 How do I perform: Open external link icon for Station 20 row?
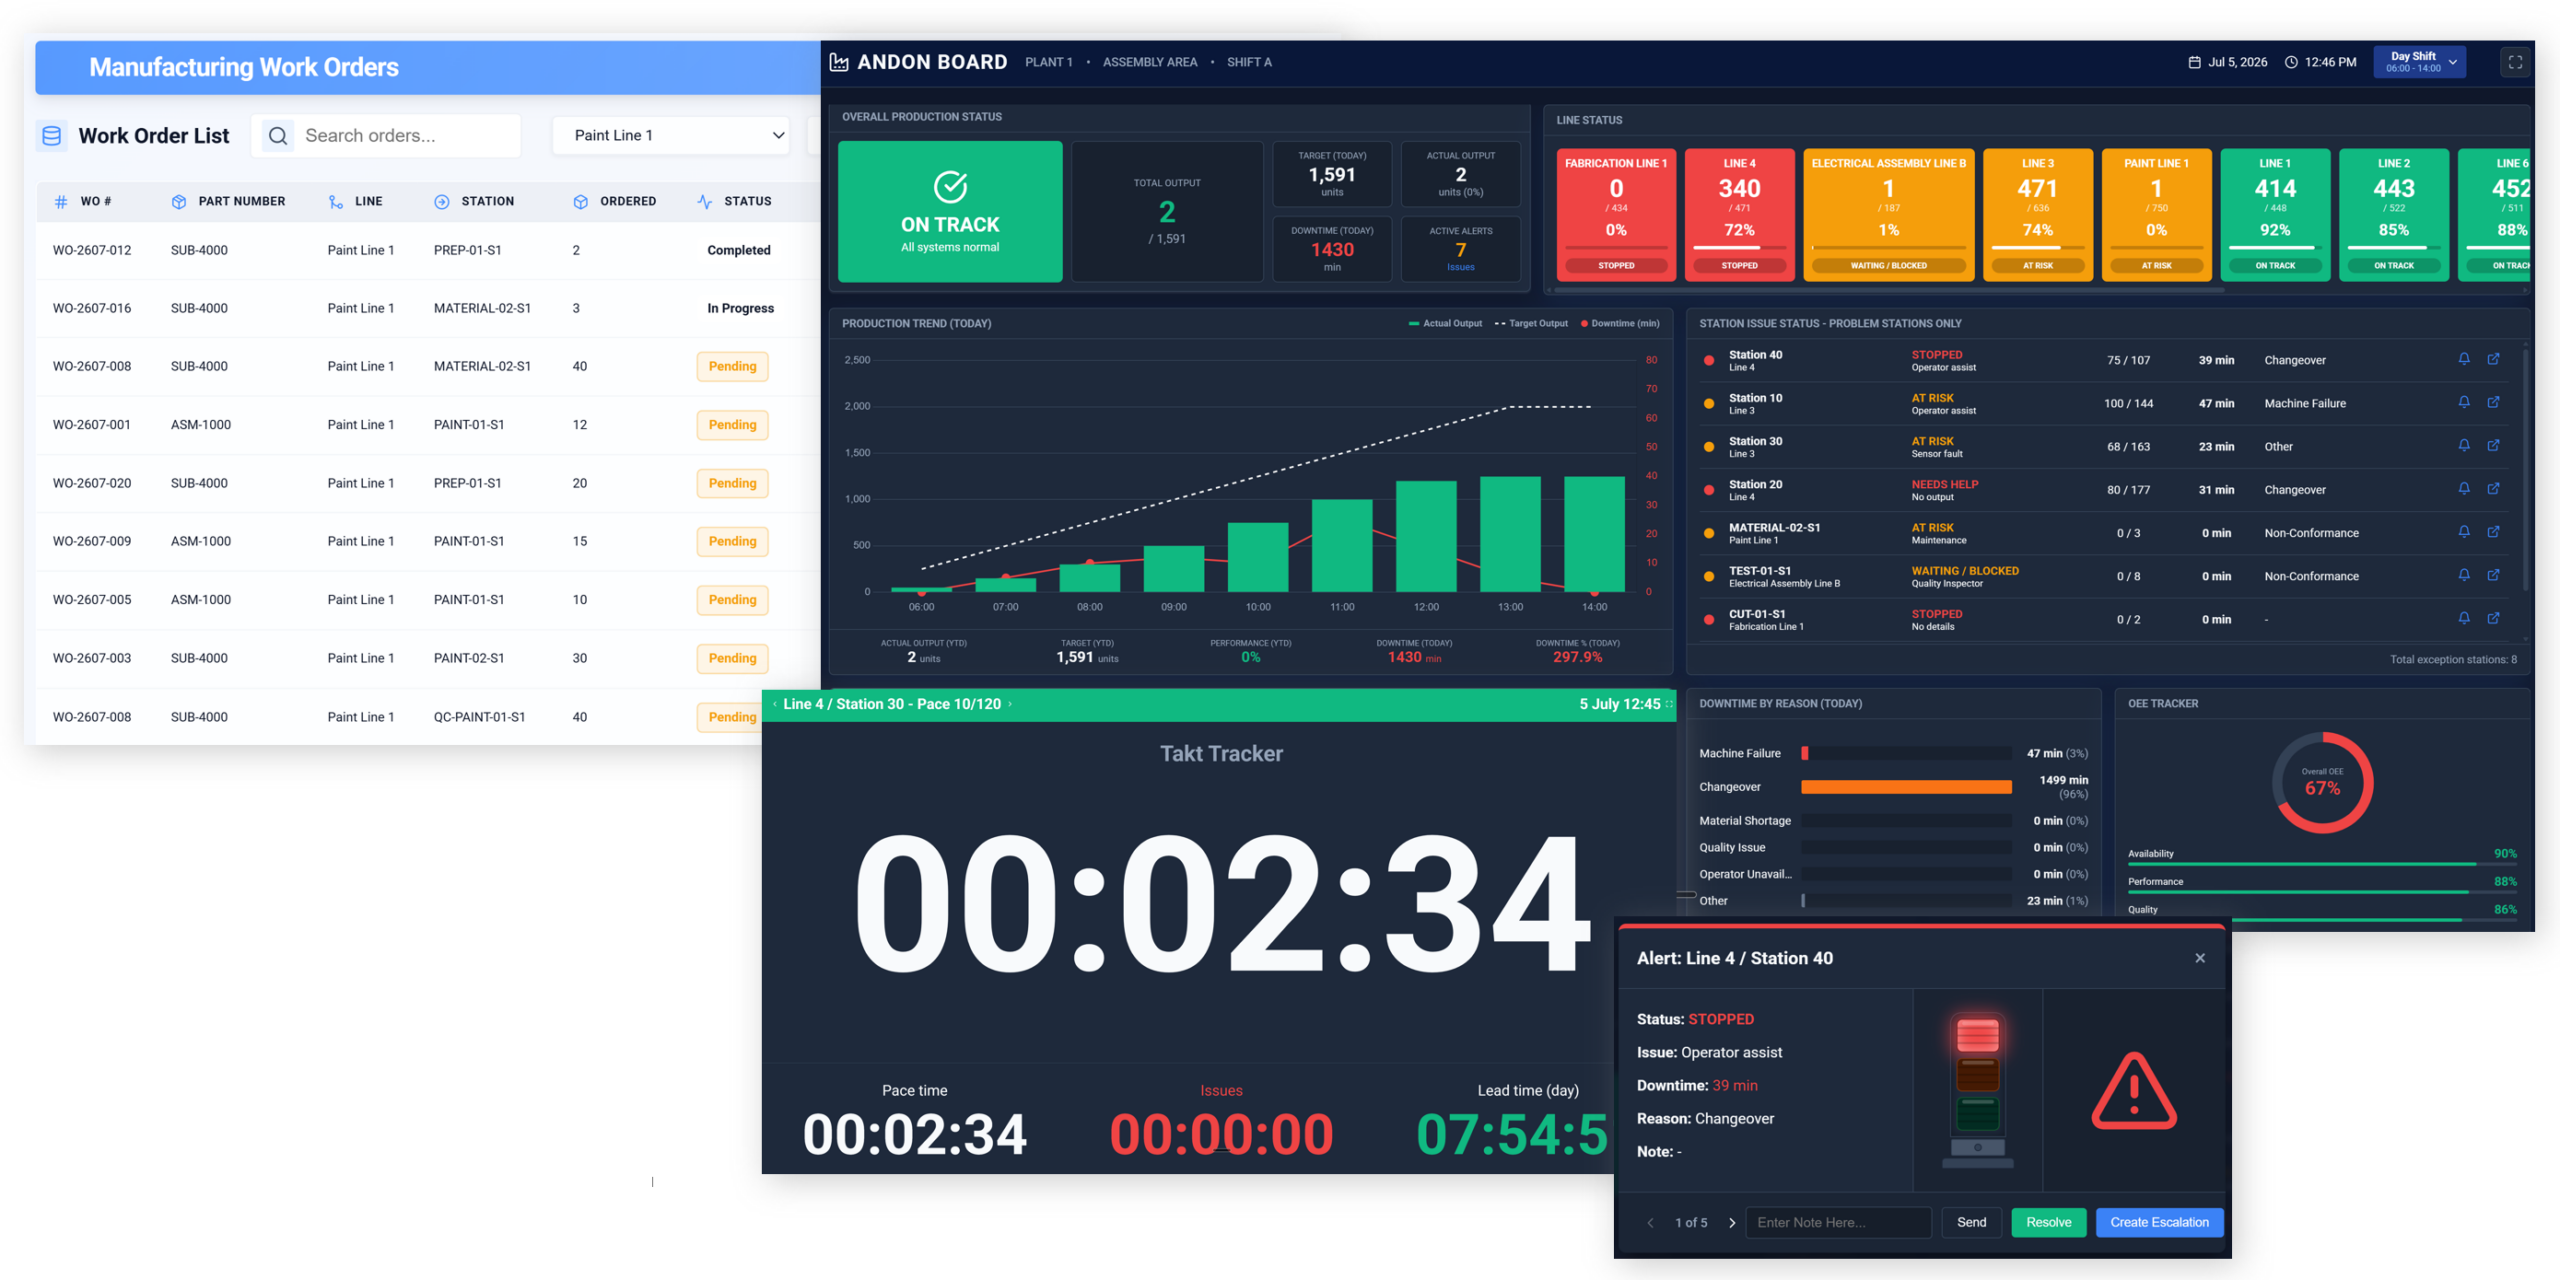2494,488
